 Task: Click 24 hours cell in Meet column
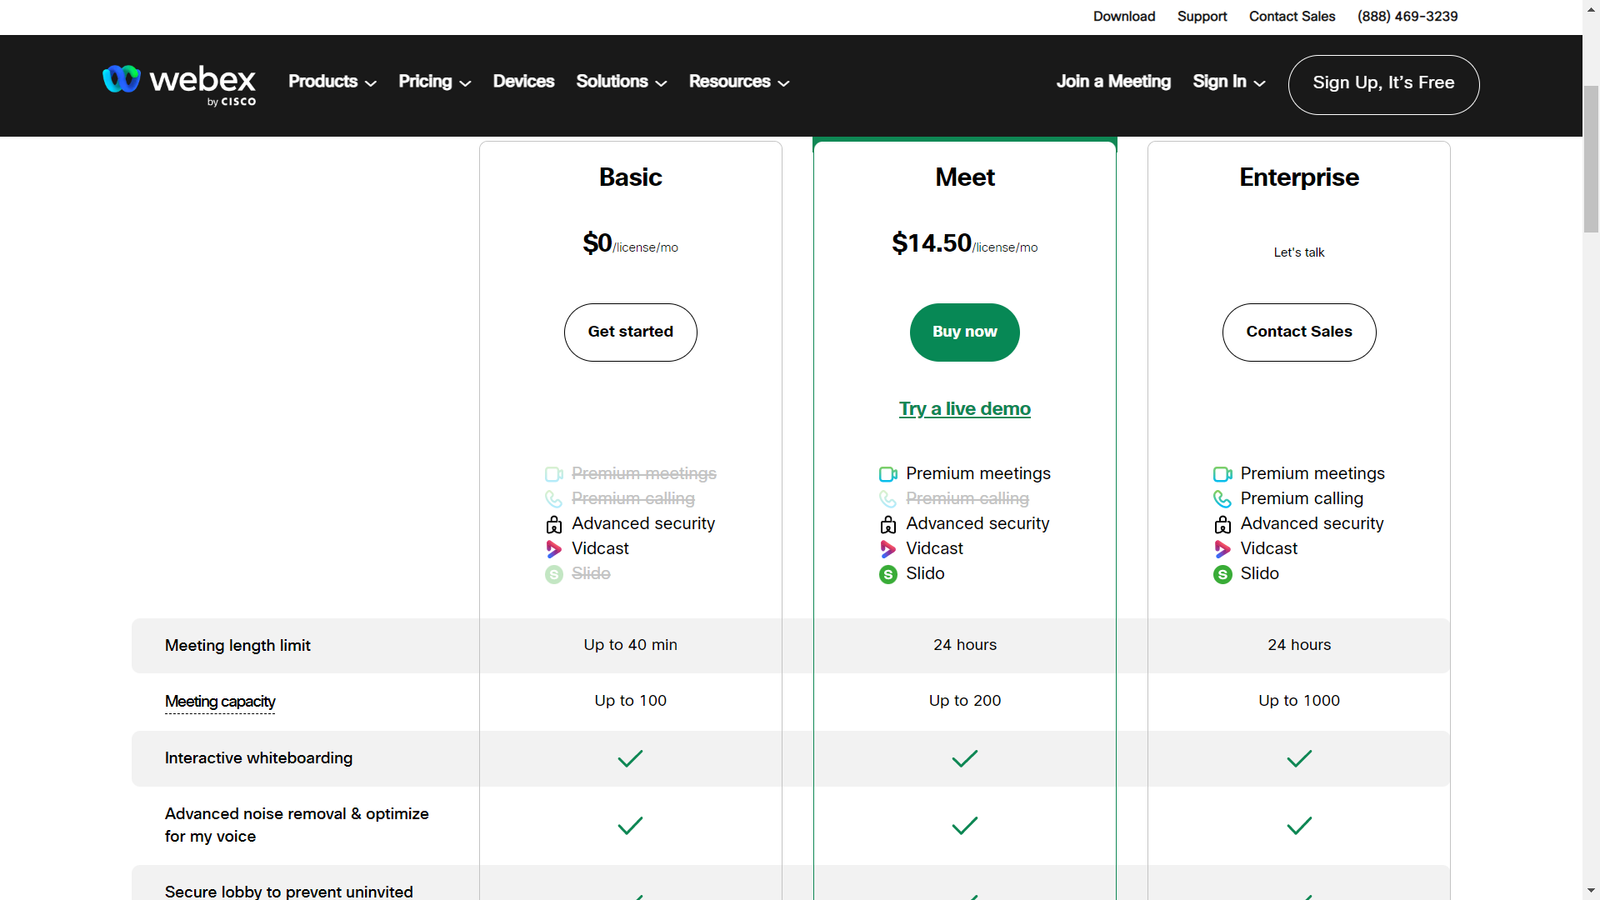pos(965,645)
